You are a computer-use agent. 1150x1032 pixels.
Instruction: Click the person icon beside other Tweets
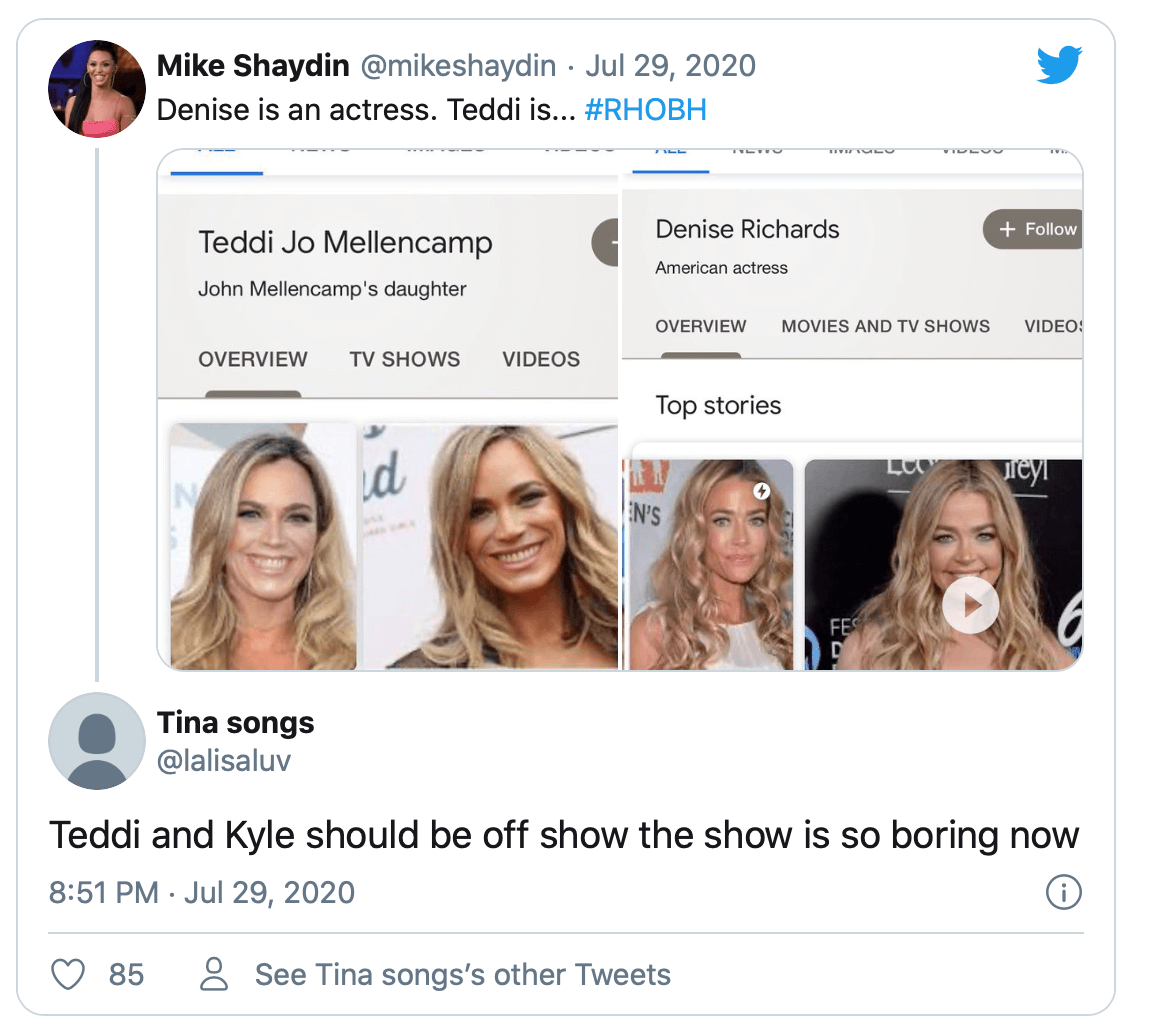click(215, 974)
